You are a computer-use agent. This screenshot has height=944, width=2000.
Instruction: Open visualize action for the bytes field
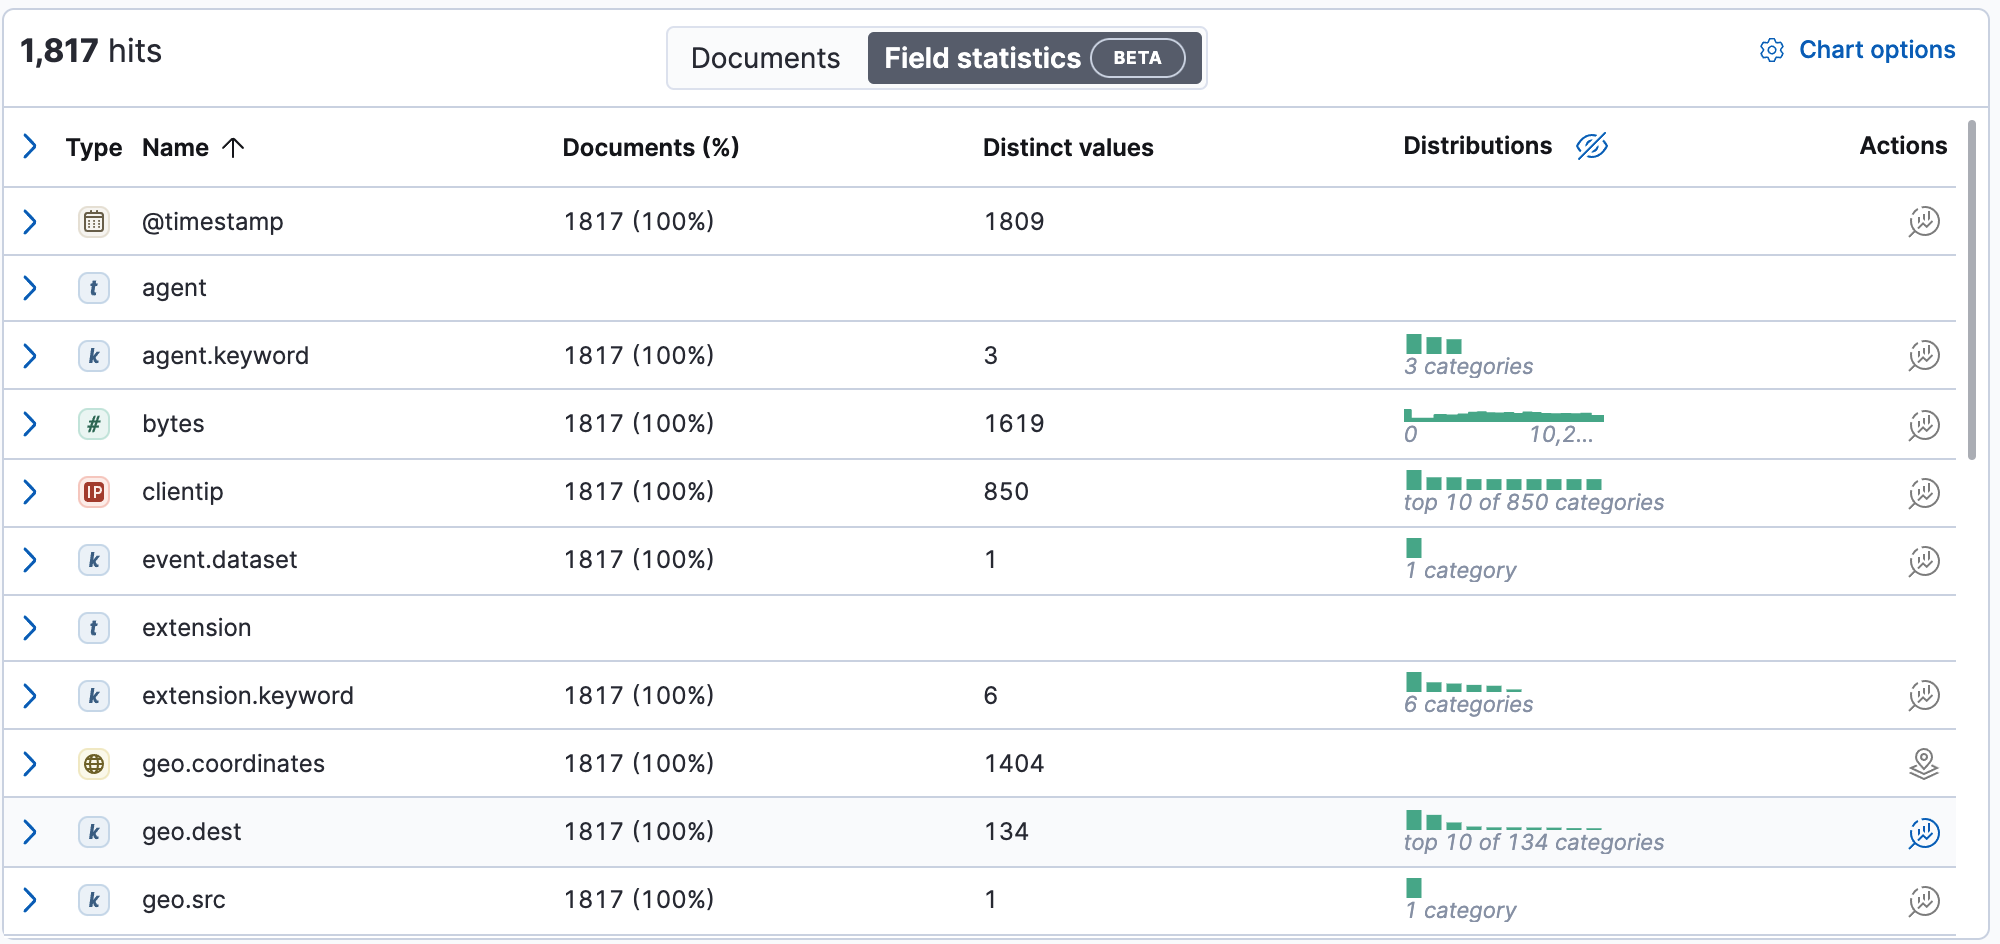1924,424
